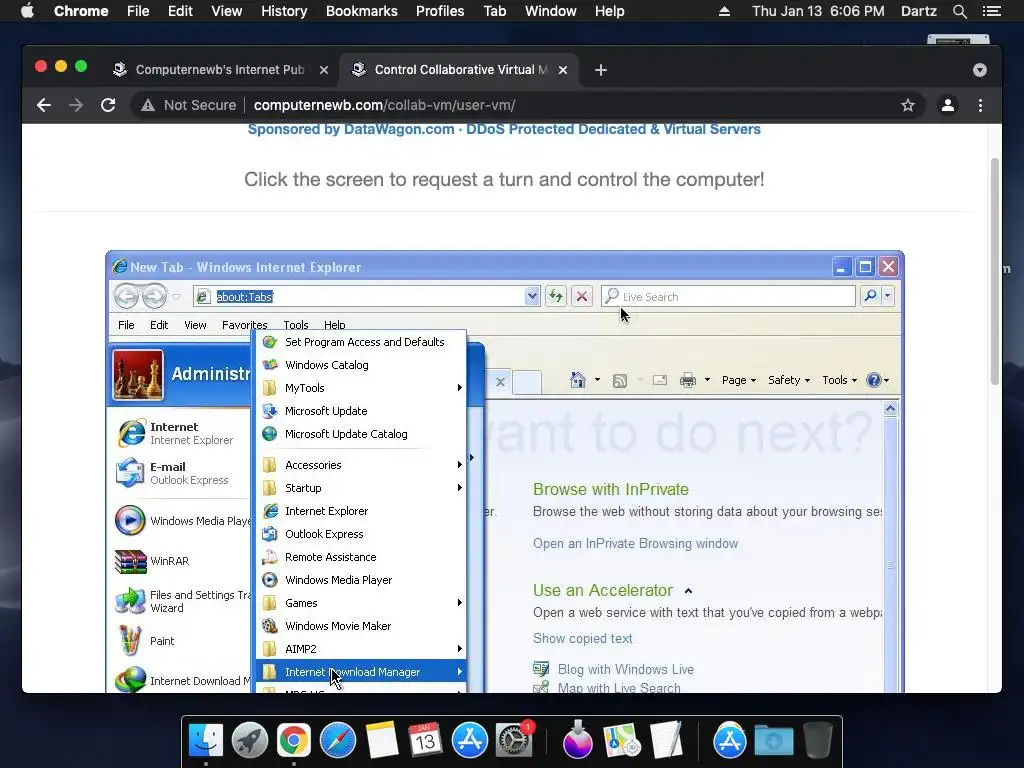The height and width of the screenshot is (768, 1024).
Task: Click Blog with Windows Live link
Action: point(626,669)
